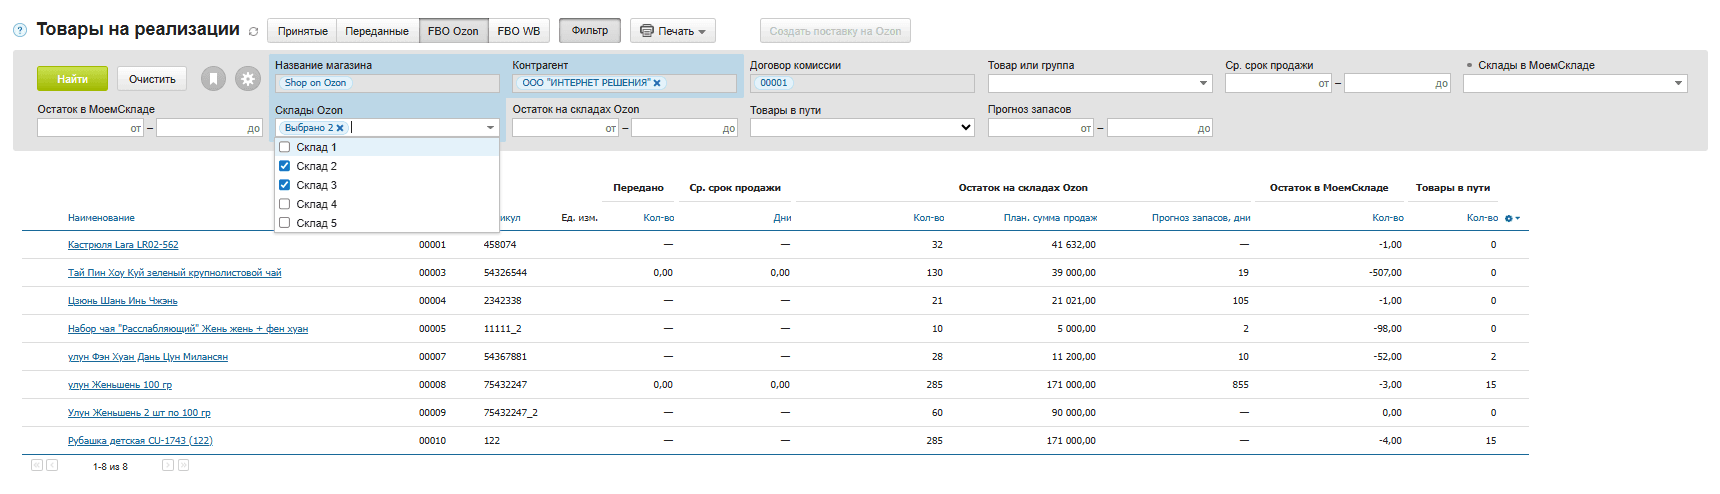
Task: Open filter settings gear icon
Action: pos(247,79)
